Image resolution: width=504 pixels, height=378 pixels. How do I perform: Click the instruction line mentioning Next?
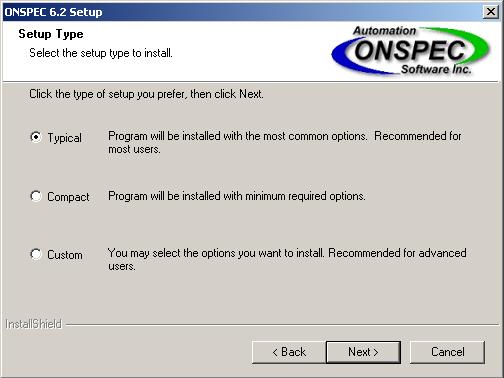146,94
